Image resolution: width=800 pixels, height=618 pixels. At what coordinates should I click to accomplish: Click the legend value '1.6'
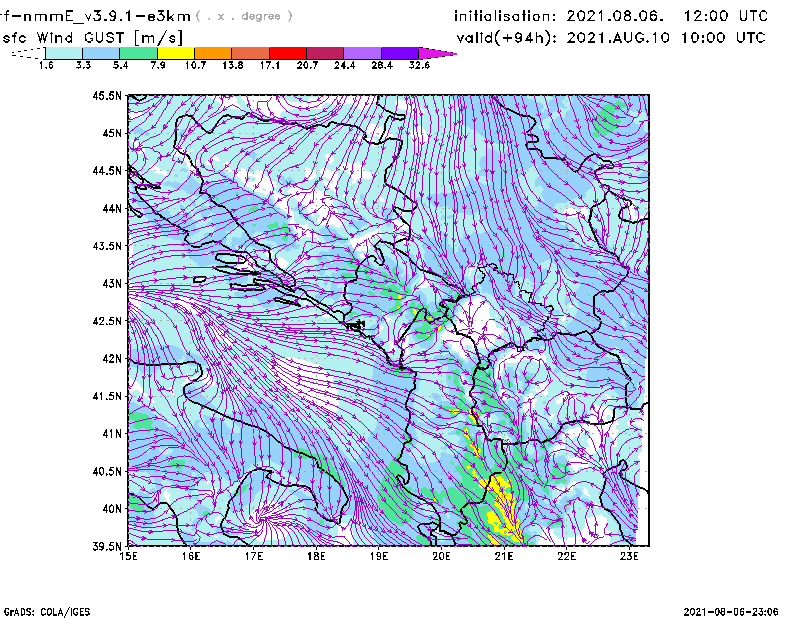pos(46,65)
